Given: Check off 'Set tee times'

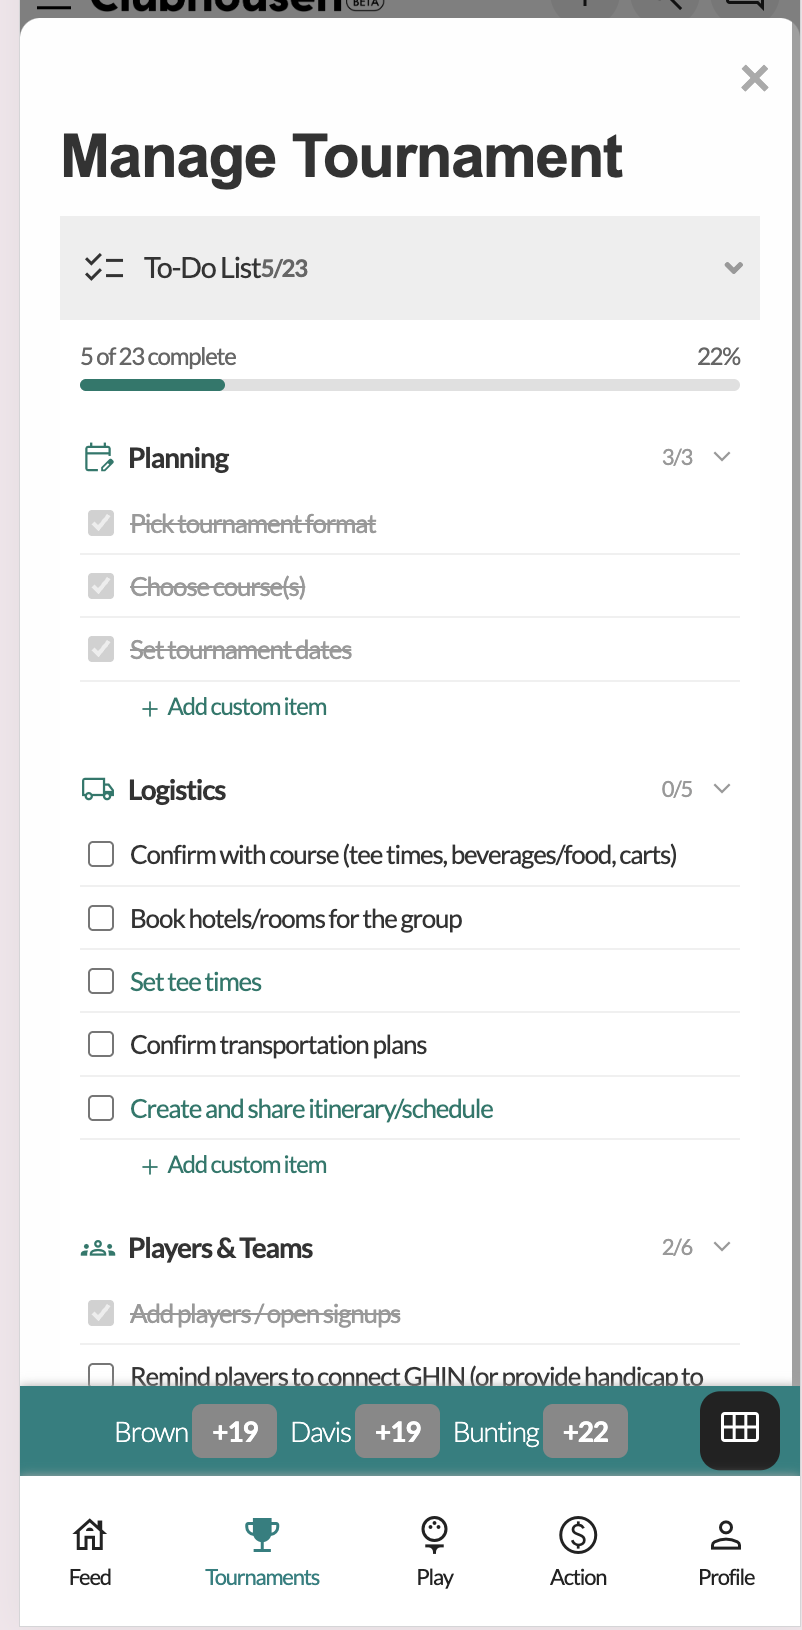Looking at the screenshot, I should click(100, 981).
